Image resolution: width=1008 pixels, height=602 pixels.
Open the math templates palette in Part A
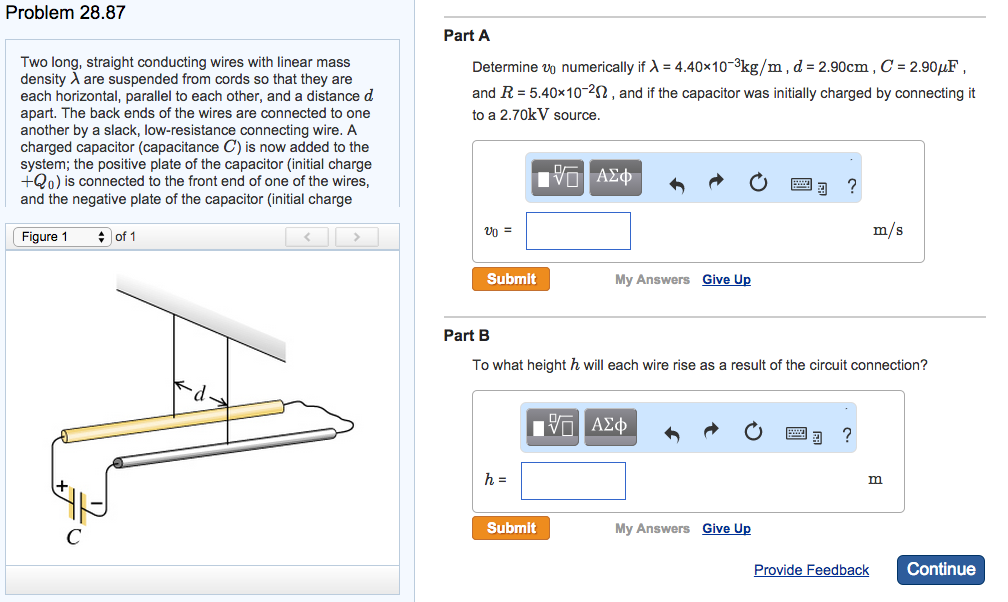556,177
